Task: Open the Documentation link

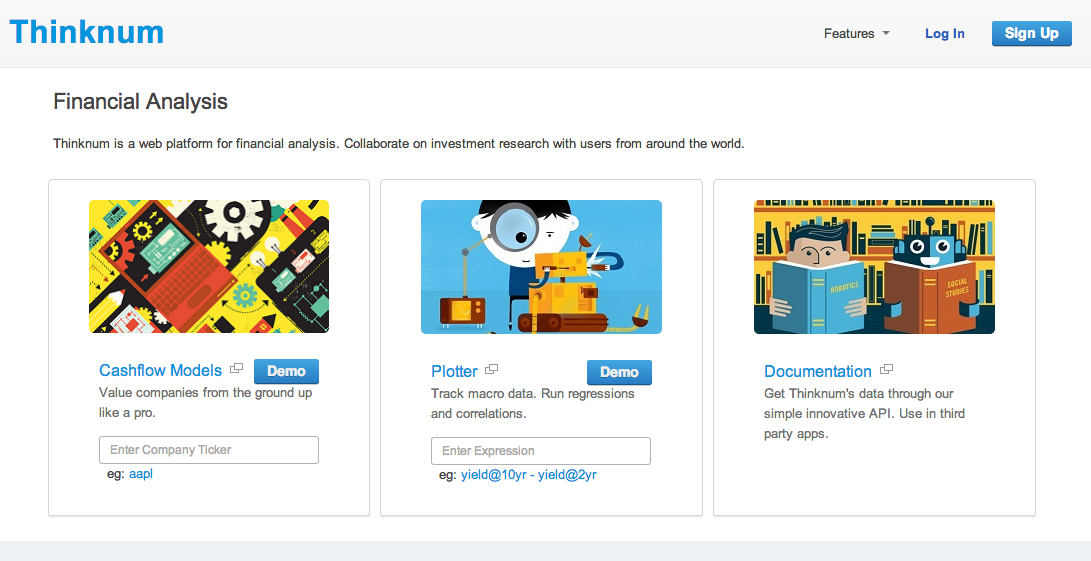Action: (817, 372)
